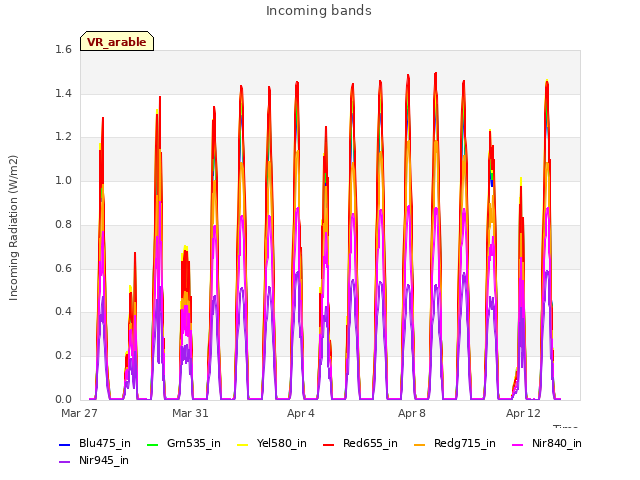The image size is (640, 480).
Task: Click the 0.4 y-axis tick label
Action: click(x=63, y=311)
